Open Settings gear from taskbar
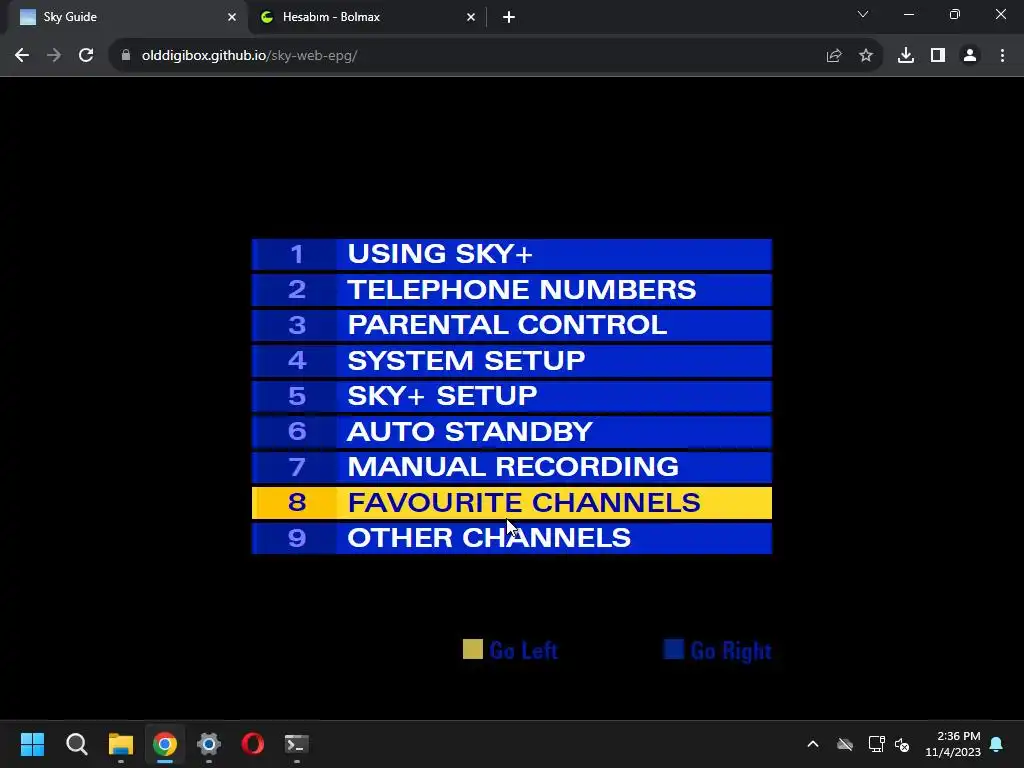The width and height of the screenshot is (1024, 768). [209, 744]
